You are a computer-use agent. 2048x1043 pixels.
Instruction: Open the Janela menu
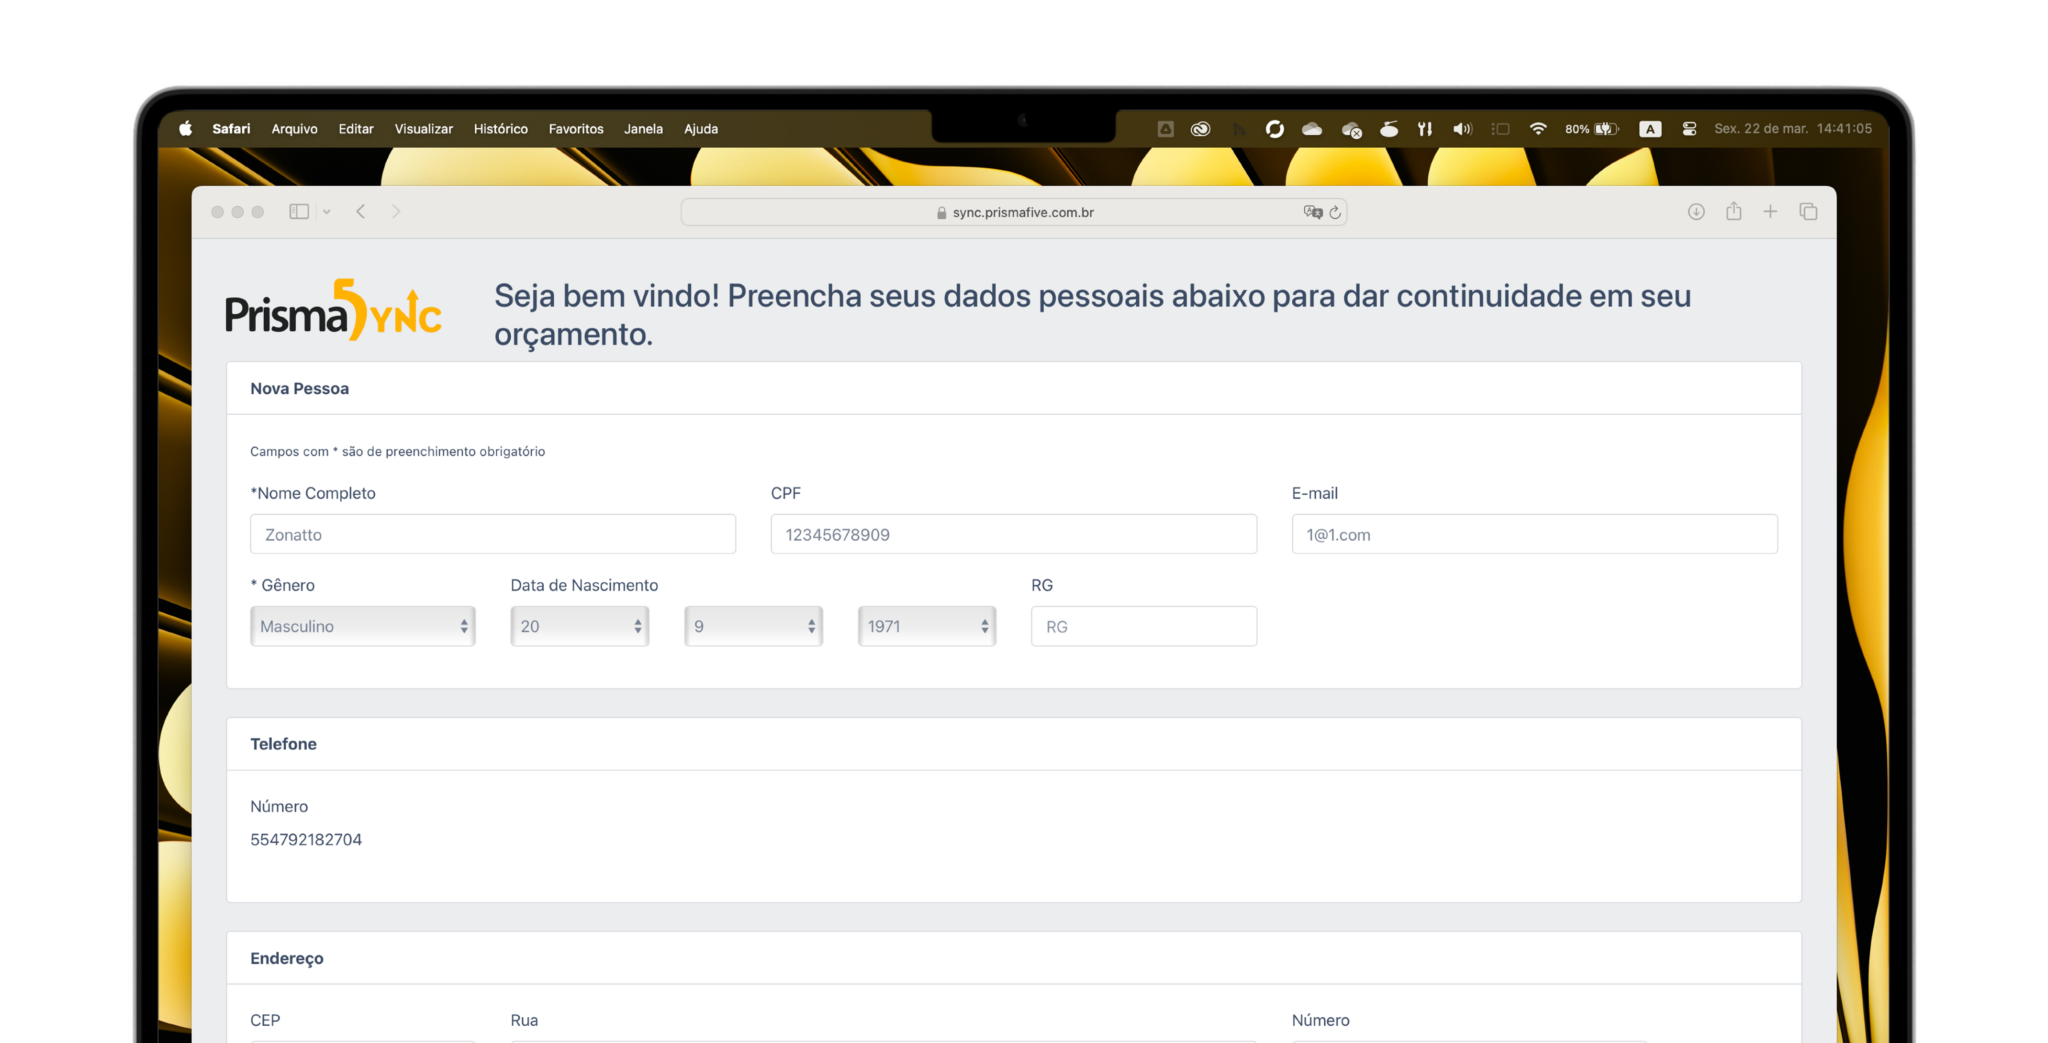tap(643, 128)
